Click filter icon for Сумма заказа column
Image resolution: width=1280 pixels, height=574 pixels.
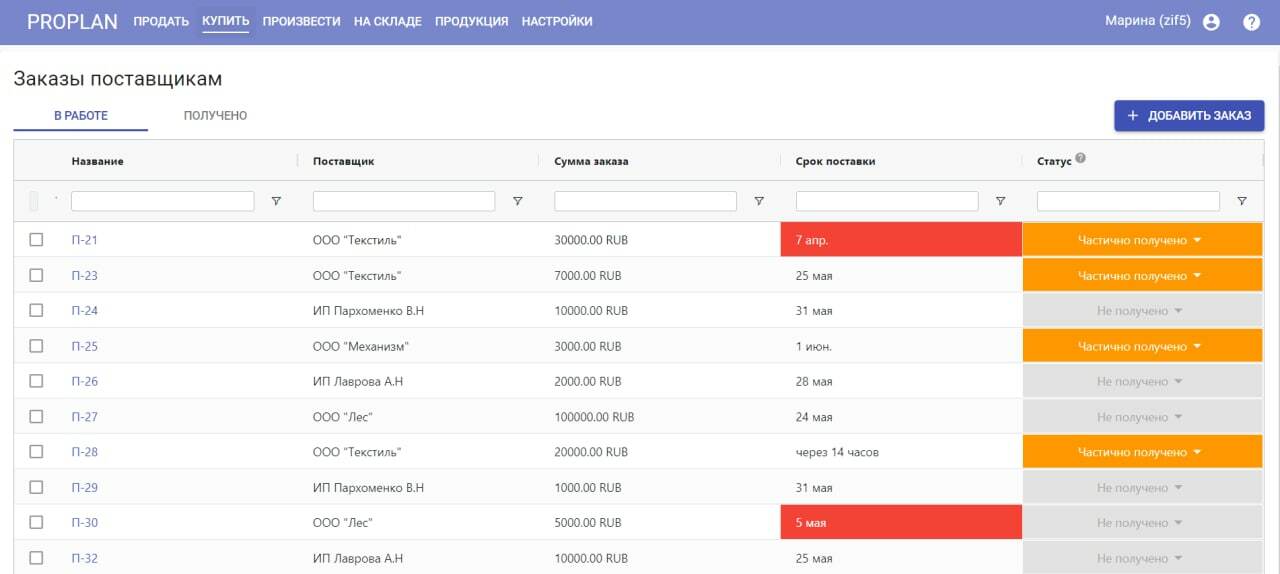click(x=759, y=201)
